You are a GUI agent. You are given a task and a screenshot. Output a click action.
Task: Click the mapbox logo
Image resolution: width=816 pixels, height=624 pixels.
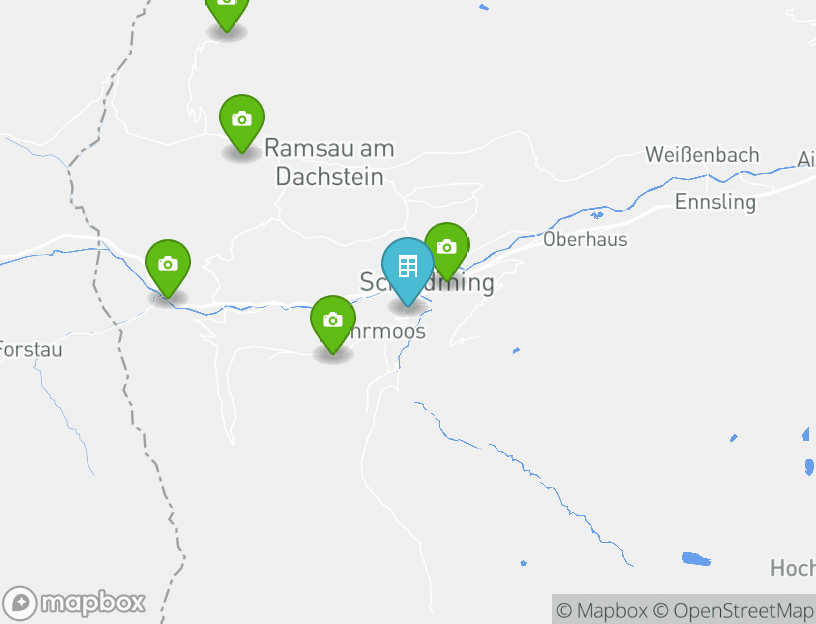pos(73,604)
